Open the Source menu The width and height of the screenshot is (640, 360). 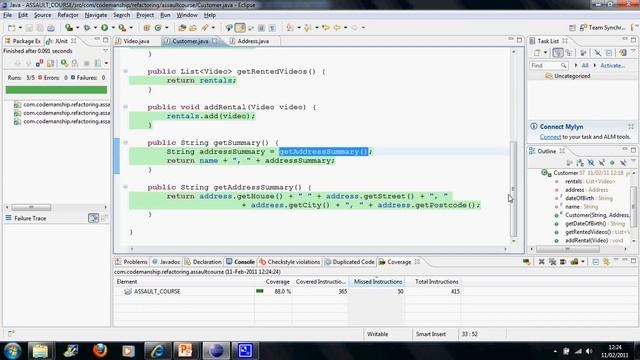[x=42, y=15]
